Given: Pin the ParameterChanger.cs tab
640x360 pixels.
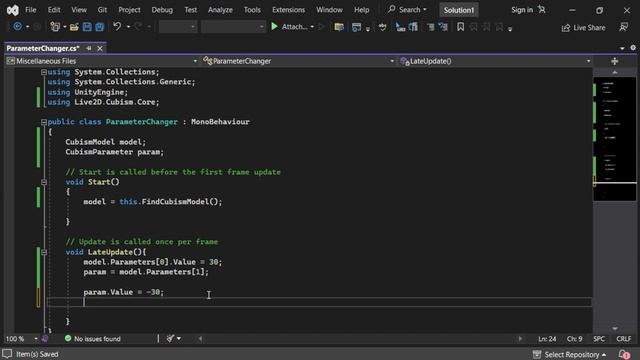Looking at the screenshot, I should click(x=89, y=48).
